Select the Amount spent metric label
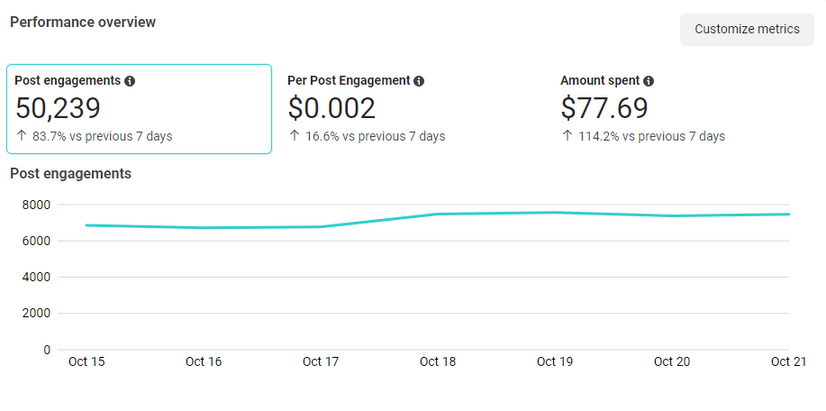826x411 pixels. [599, 81]
